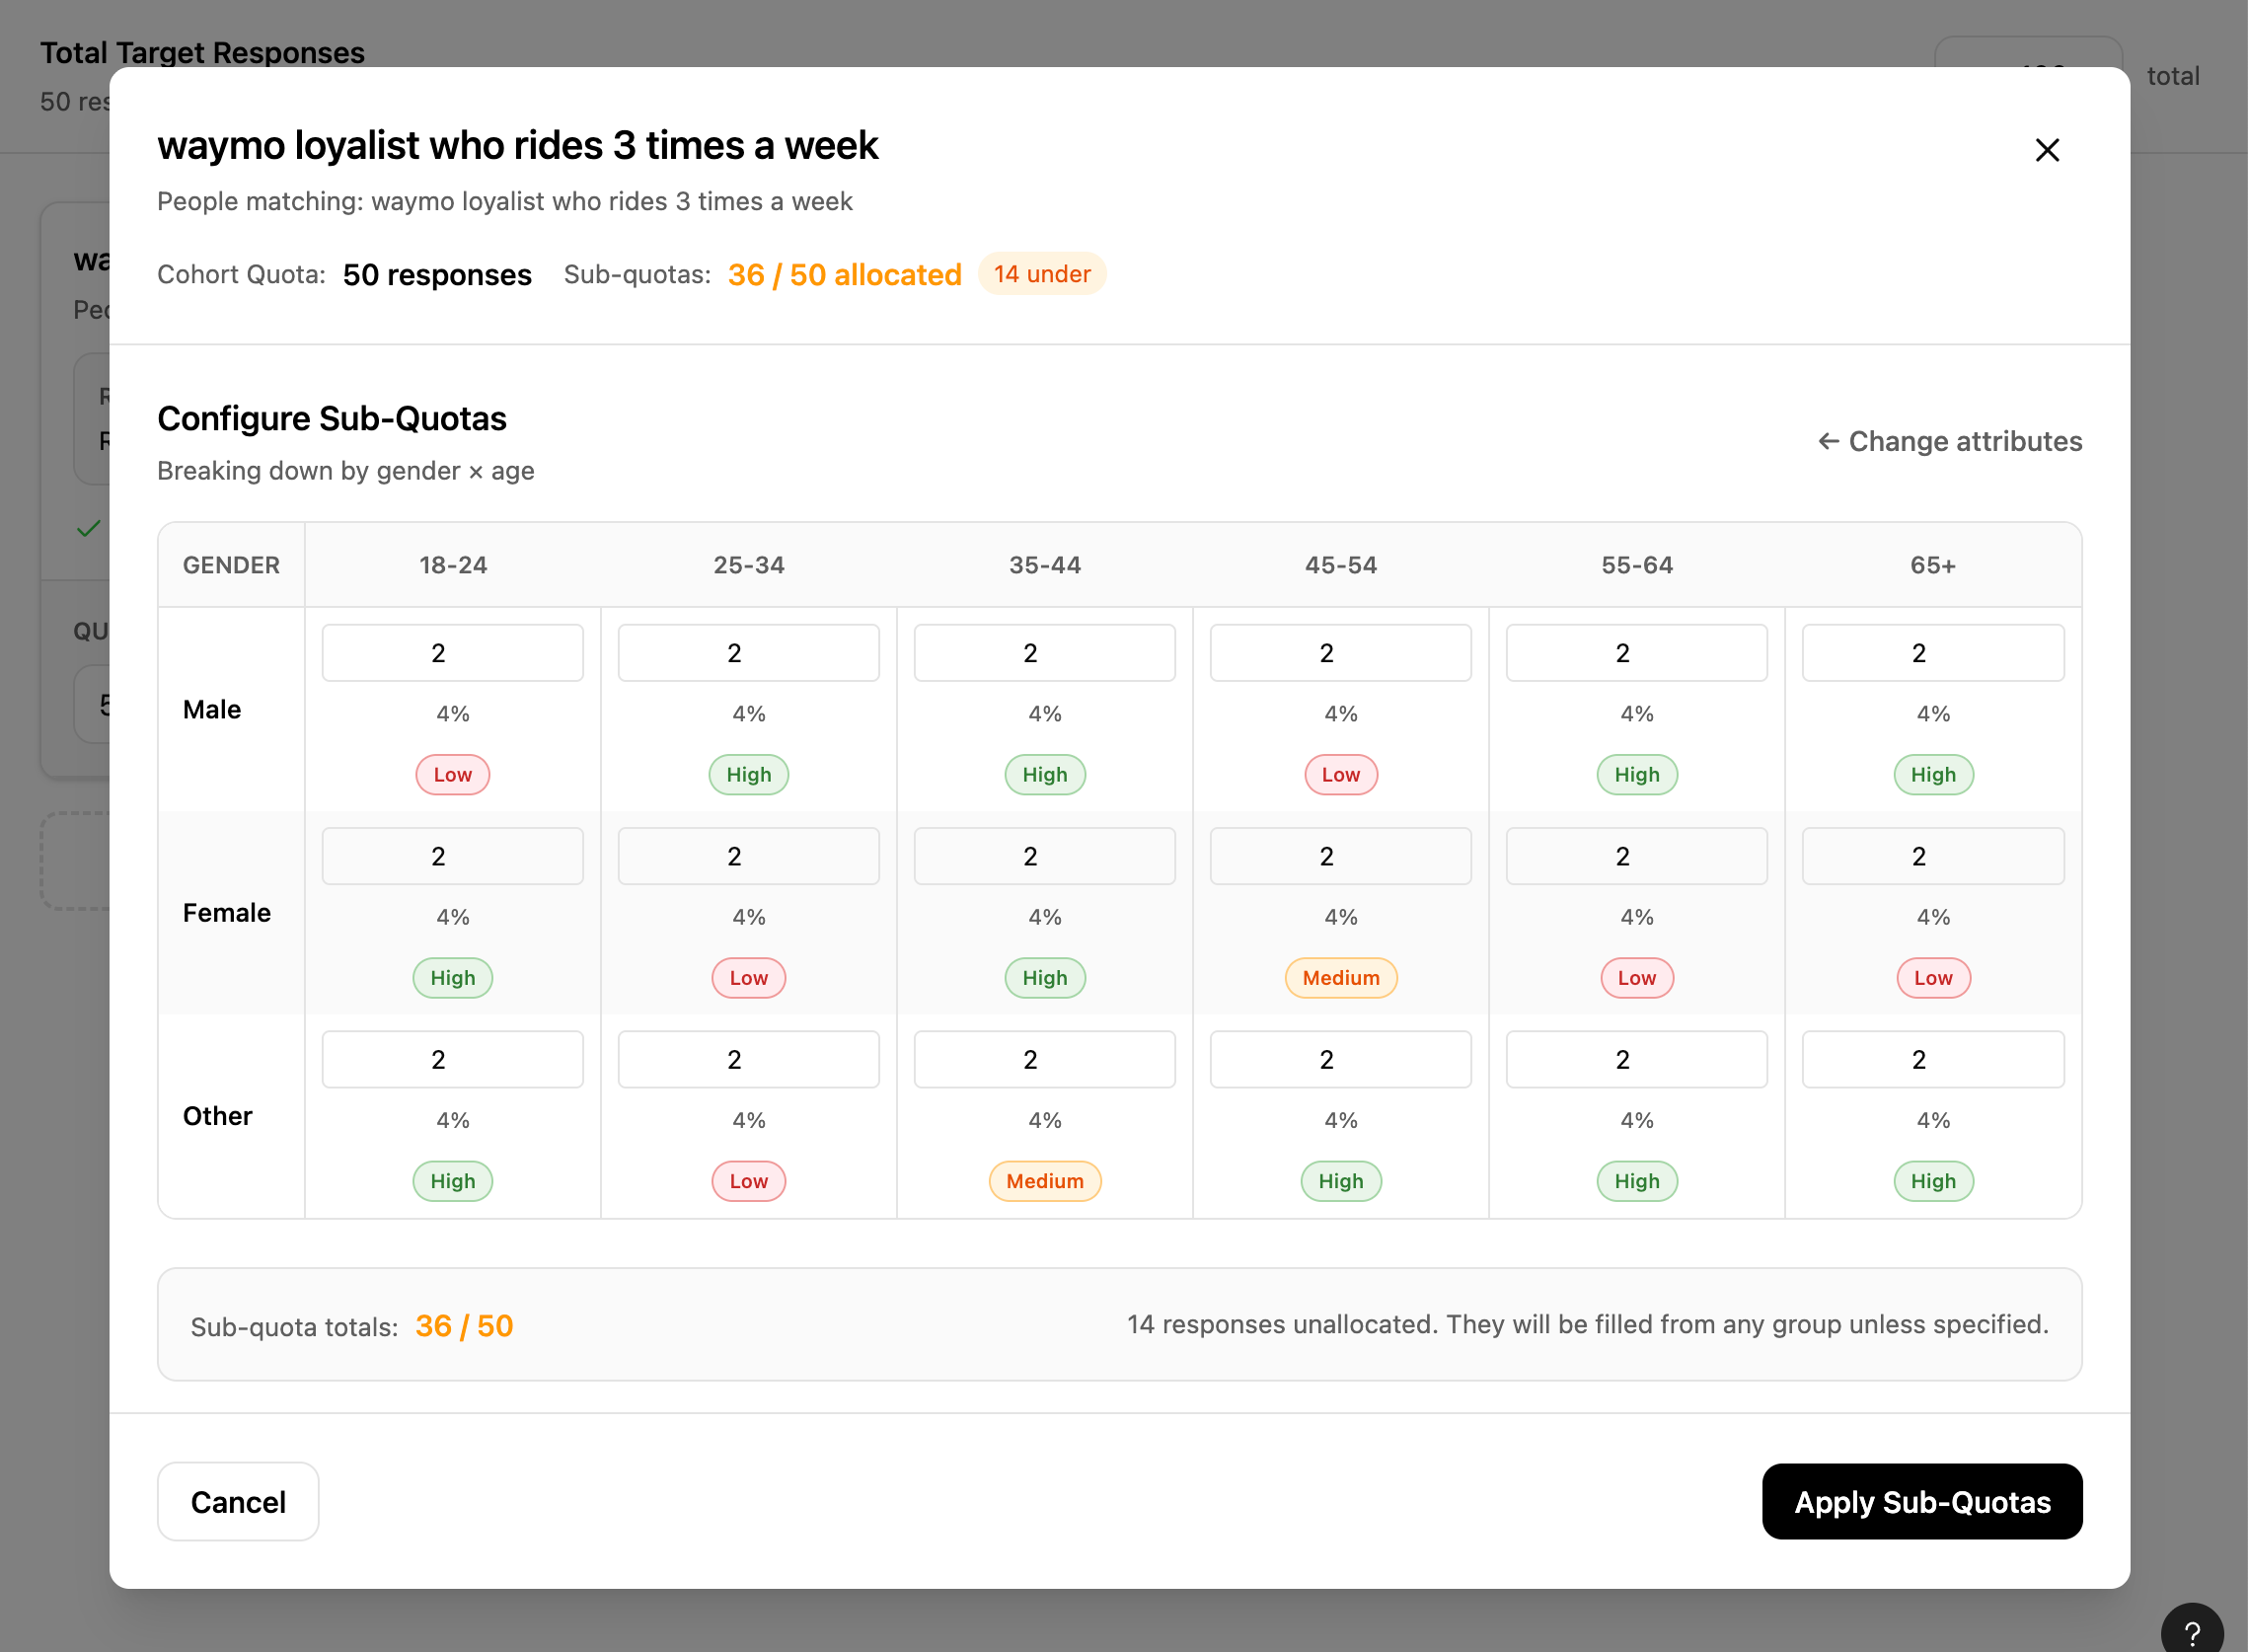Image resolution: width=2248 pixels, height=1652 pixels.
Task: Close the sub-quota dialog with X icon
Action: point(2046,150)
